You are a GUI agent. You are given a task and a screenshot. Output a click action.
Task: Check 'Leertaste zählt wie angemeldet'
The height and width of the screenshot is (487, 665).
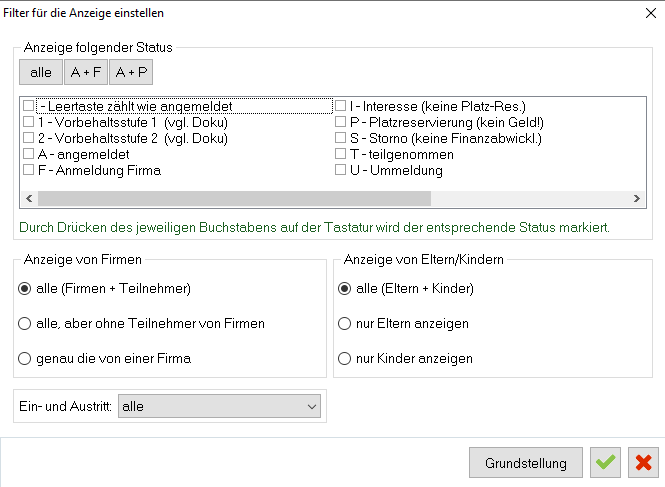click(28, 106)
